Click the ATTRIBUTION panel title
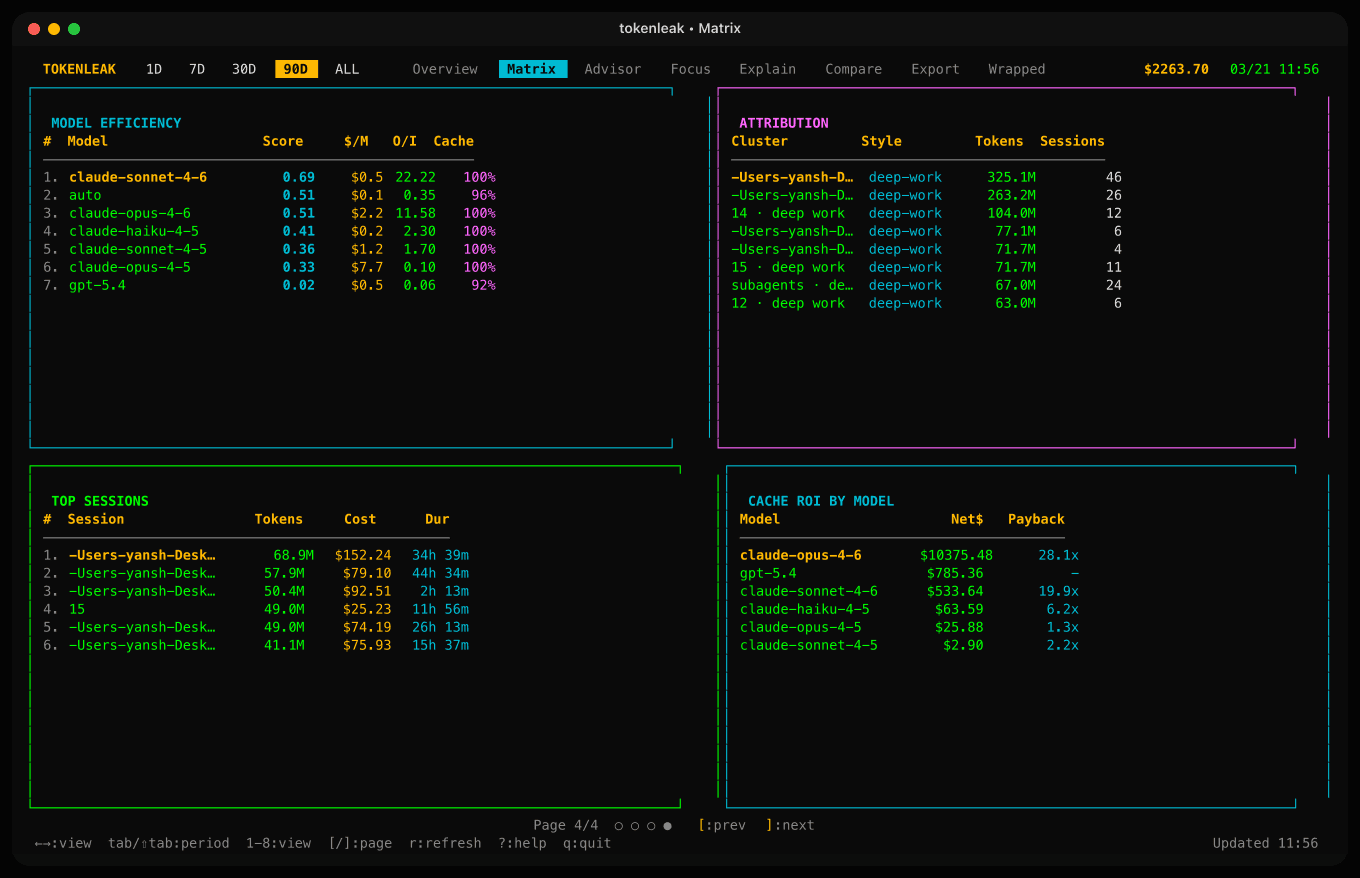The image size is (1360, 878). coord(784,123)
